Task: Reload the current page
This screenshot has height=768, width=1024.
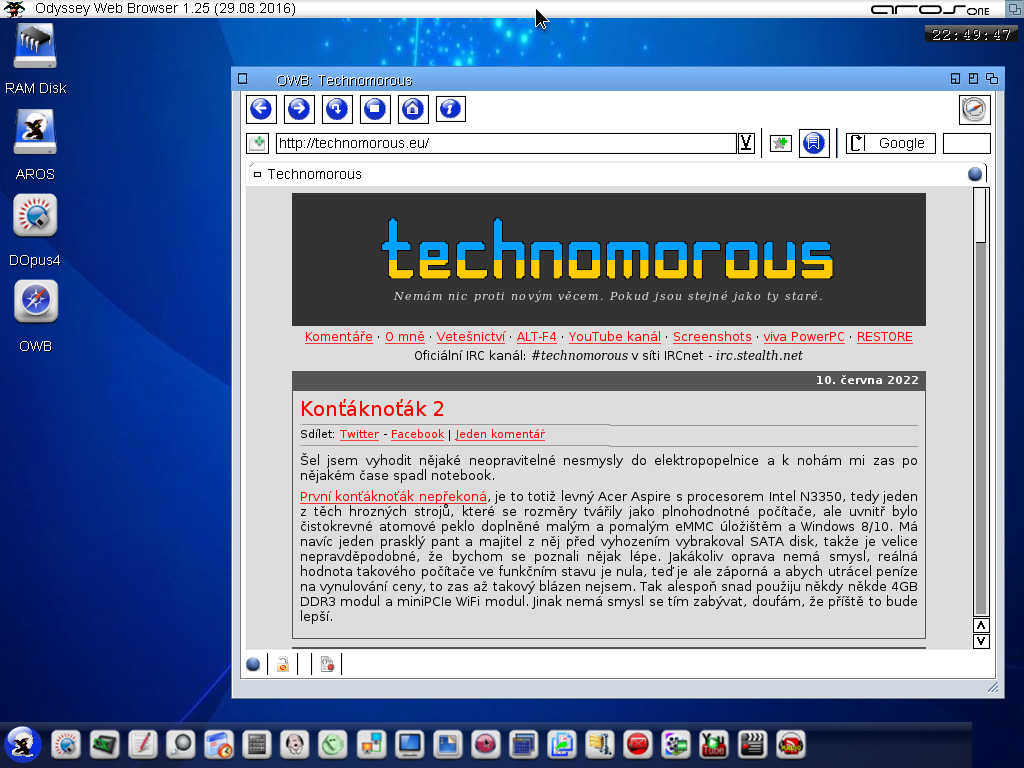Action: 337,109
